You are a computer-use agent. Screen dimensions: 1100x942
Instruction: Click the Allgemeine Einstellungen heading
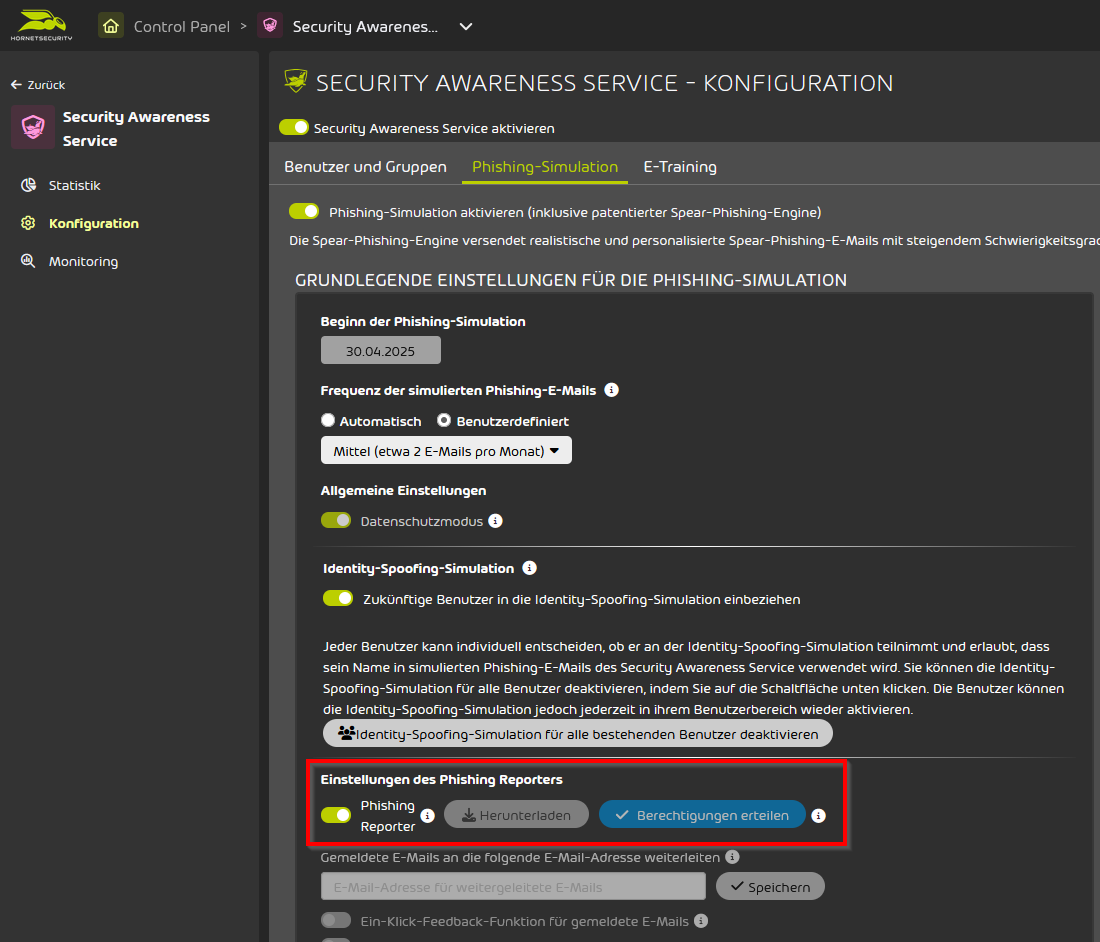[x=403, y=490]
